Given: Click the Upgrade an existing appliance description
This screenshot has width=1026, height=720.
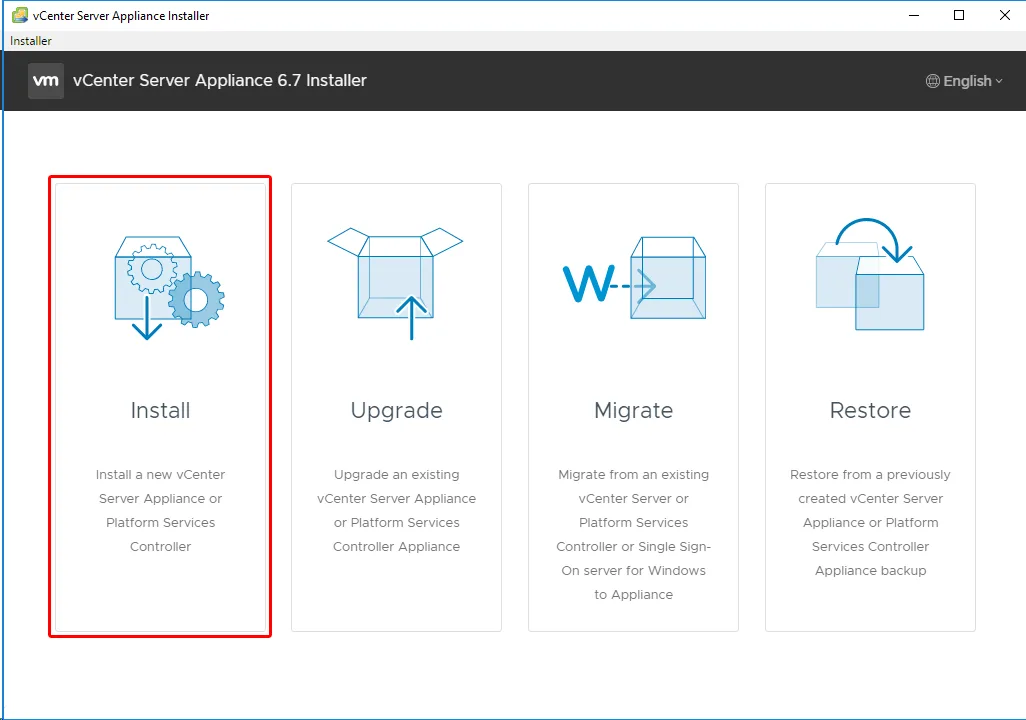Looking at the screenshot, I should pos(397,511).
